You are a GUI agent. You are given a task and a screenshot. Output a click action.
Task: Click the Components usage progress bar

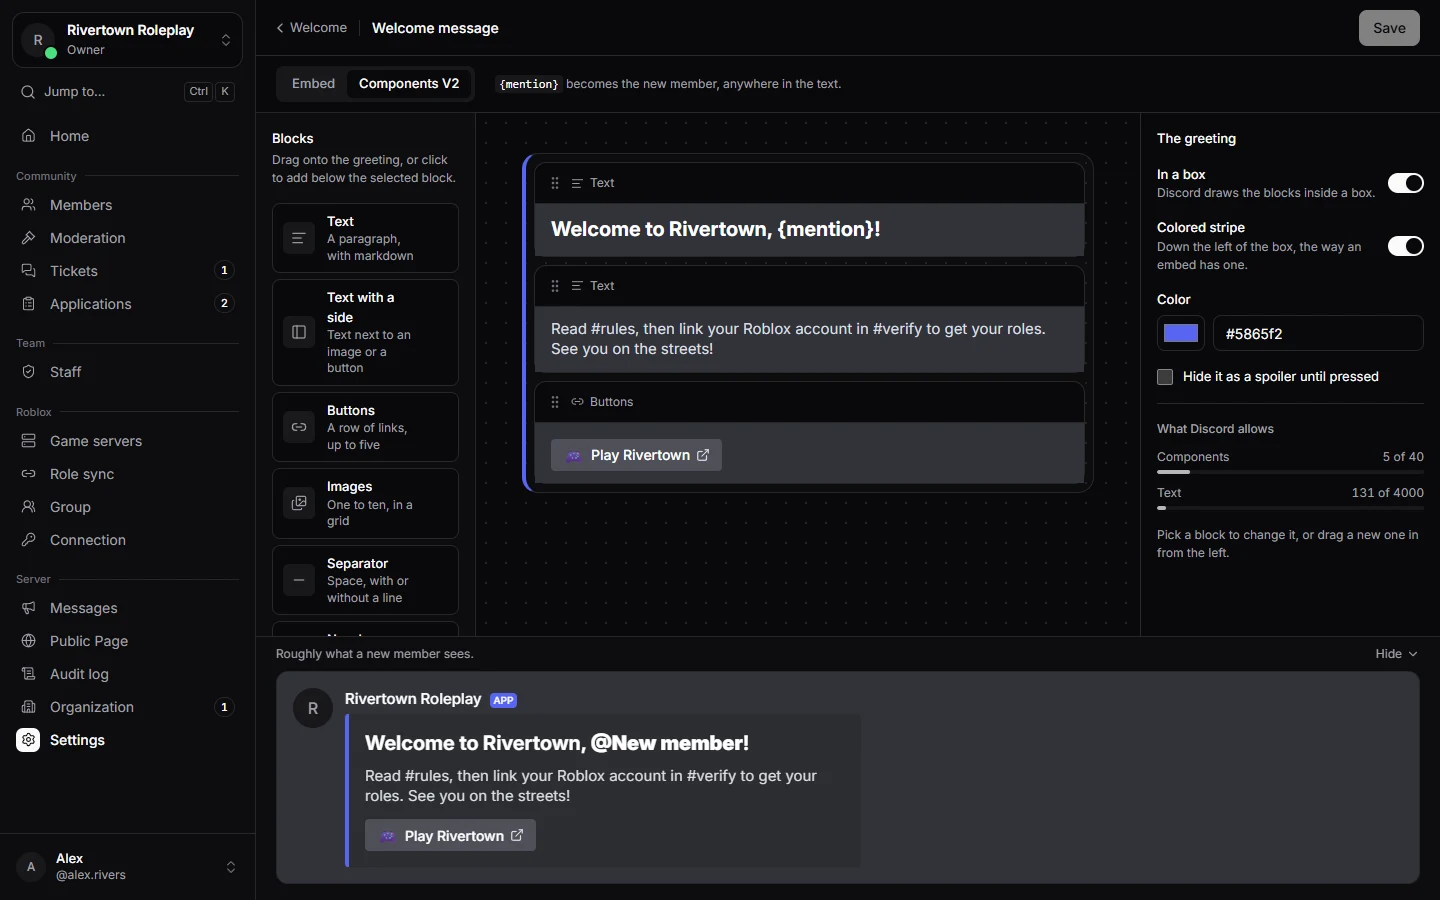tap(1290, 472)
